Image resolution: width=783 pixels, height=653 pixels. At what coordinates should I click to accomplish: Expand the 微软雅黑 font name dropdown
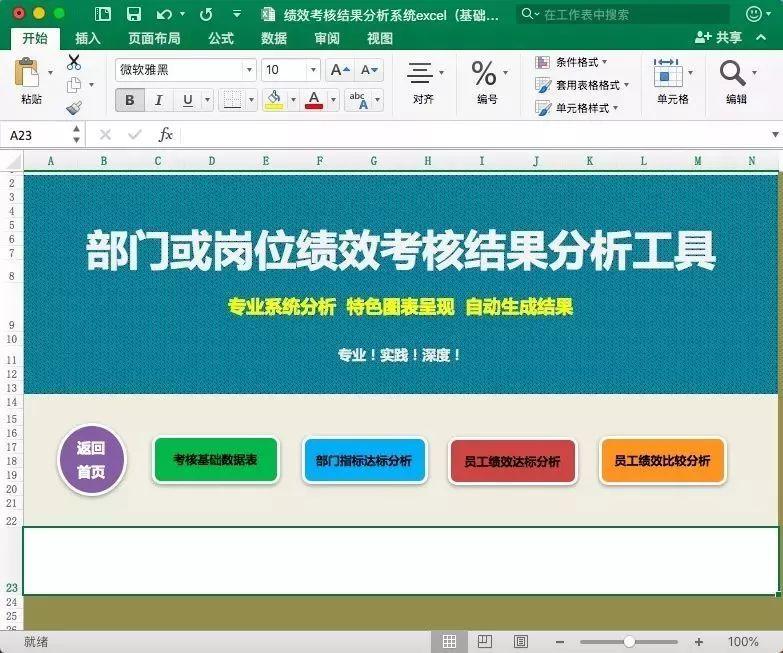pyautogui.click(x=249, y=70)
